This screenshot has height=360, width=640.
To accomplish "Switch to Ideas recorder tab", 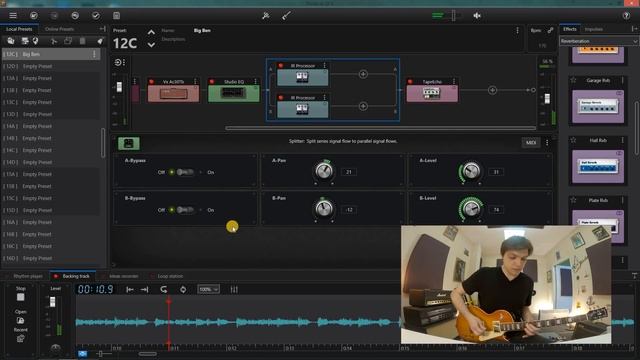I will (124, 276).
